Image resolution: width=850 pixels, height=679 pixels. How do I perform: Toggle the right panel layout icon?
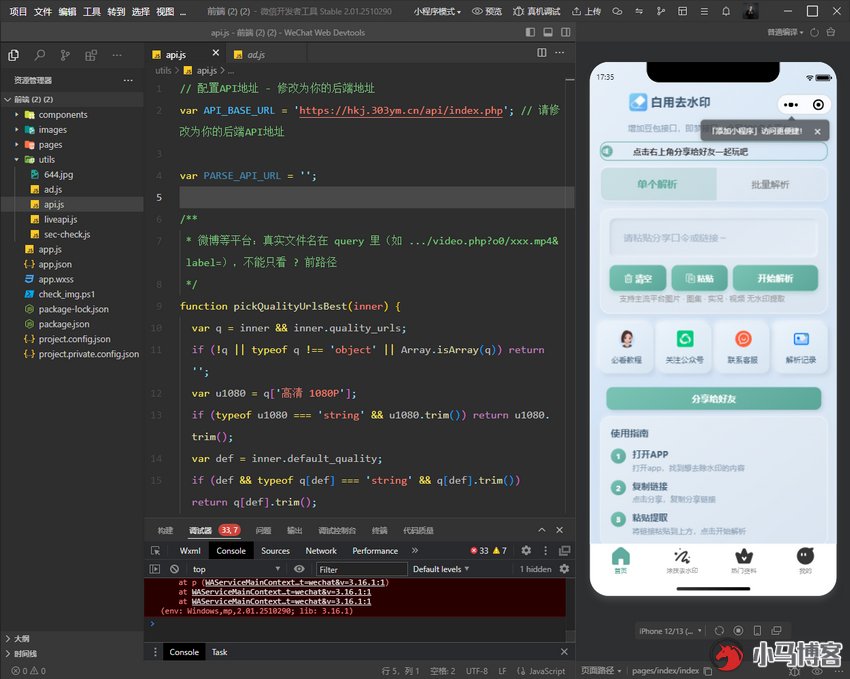[565, 33]
